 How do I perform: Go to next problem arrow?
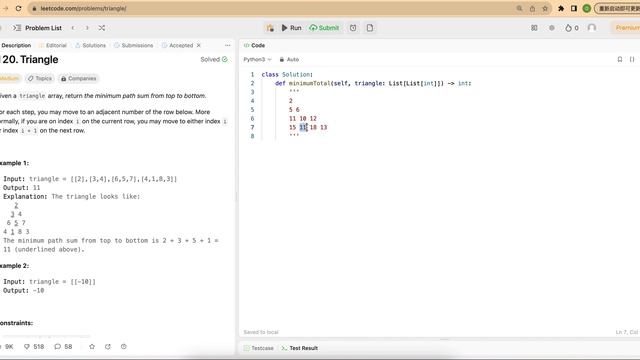tap(87, 28)
